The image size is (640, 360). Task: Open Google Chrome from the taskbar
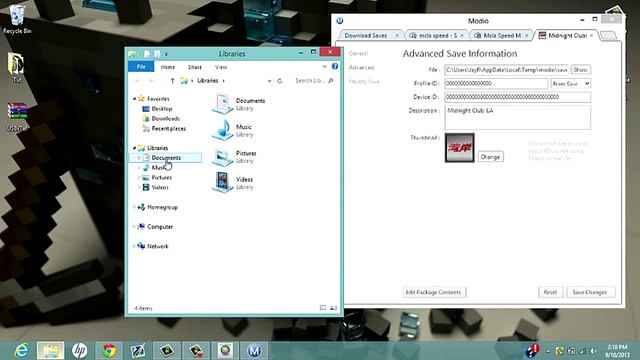click(109, 351)
